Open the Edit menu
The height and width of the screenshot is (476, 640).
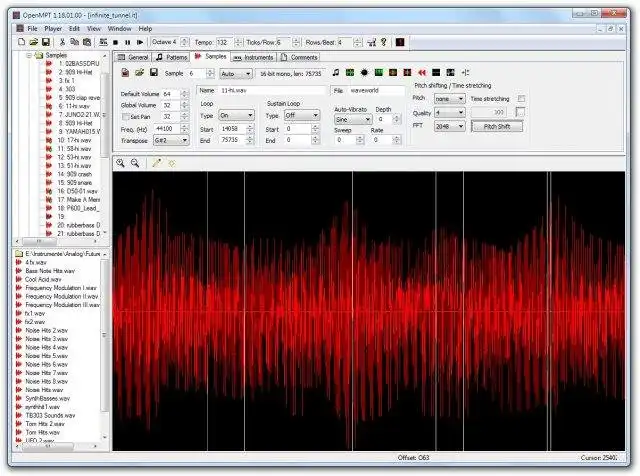click(74, 29)
